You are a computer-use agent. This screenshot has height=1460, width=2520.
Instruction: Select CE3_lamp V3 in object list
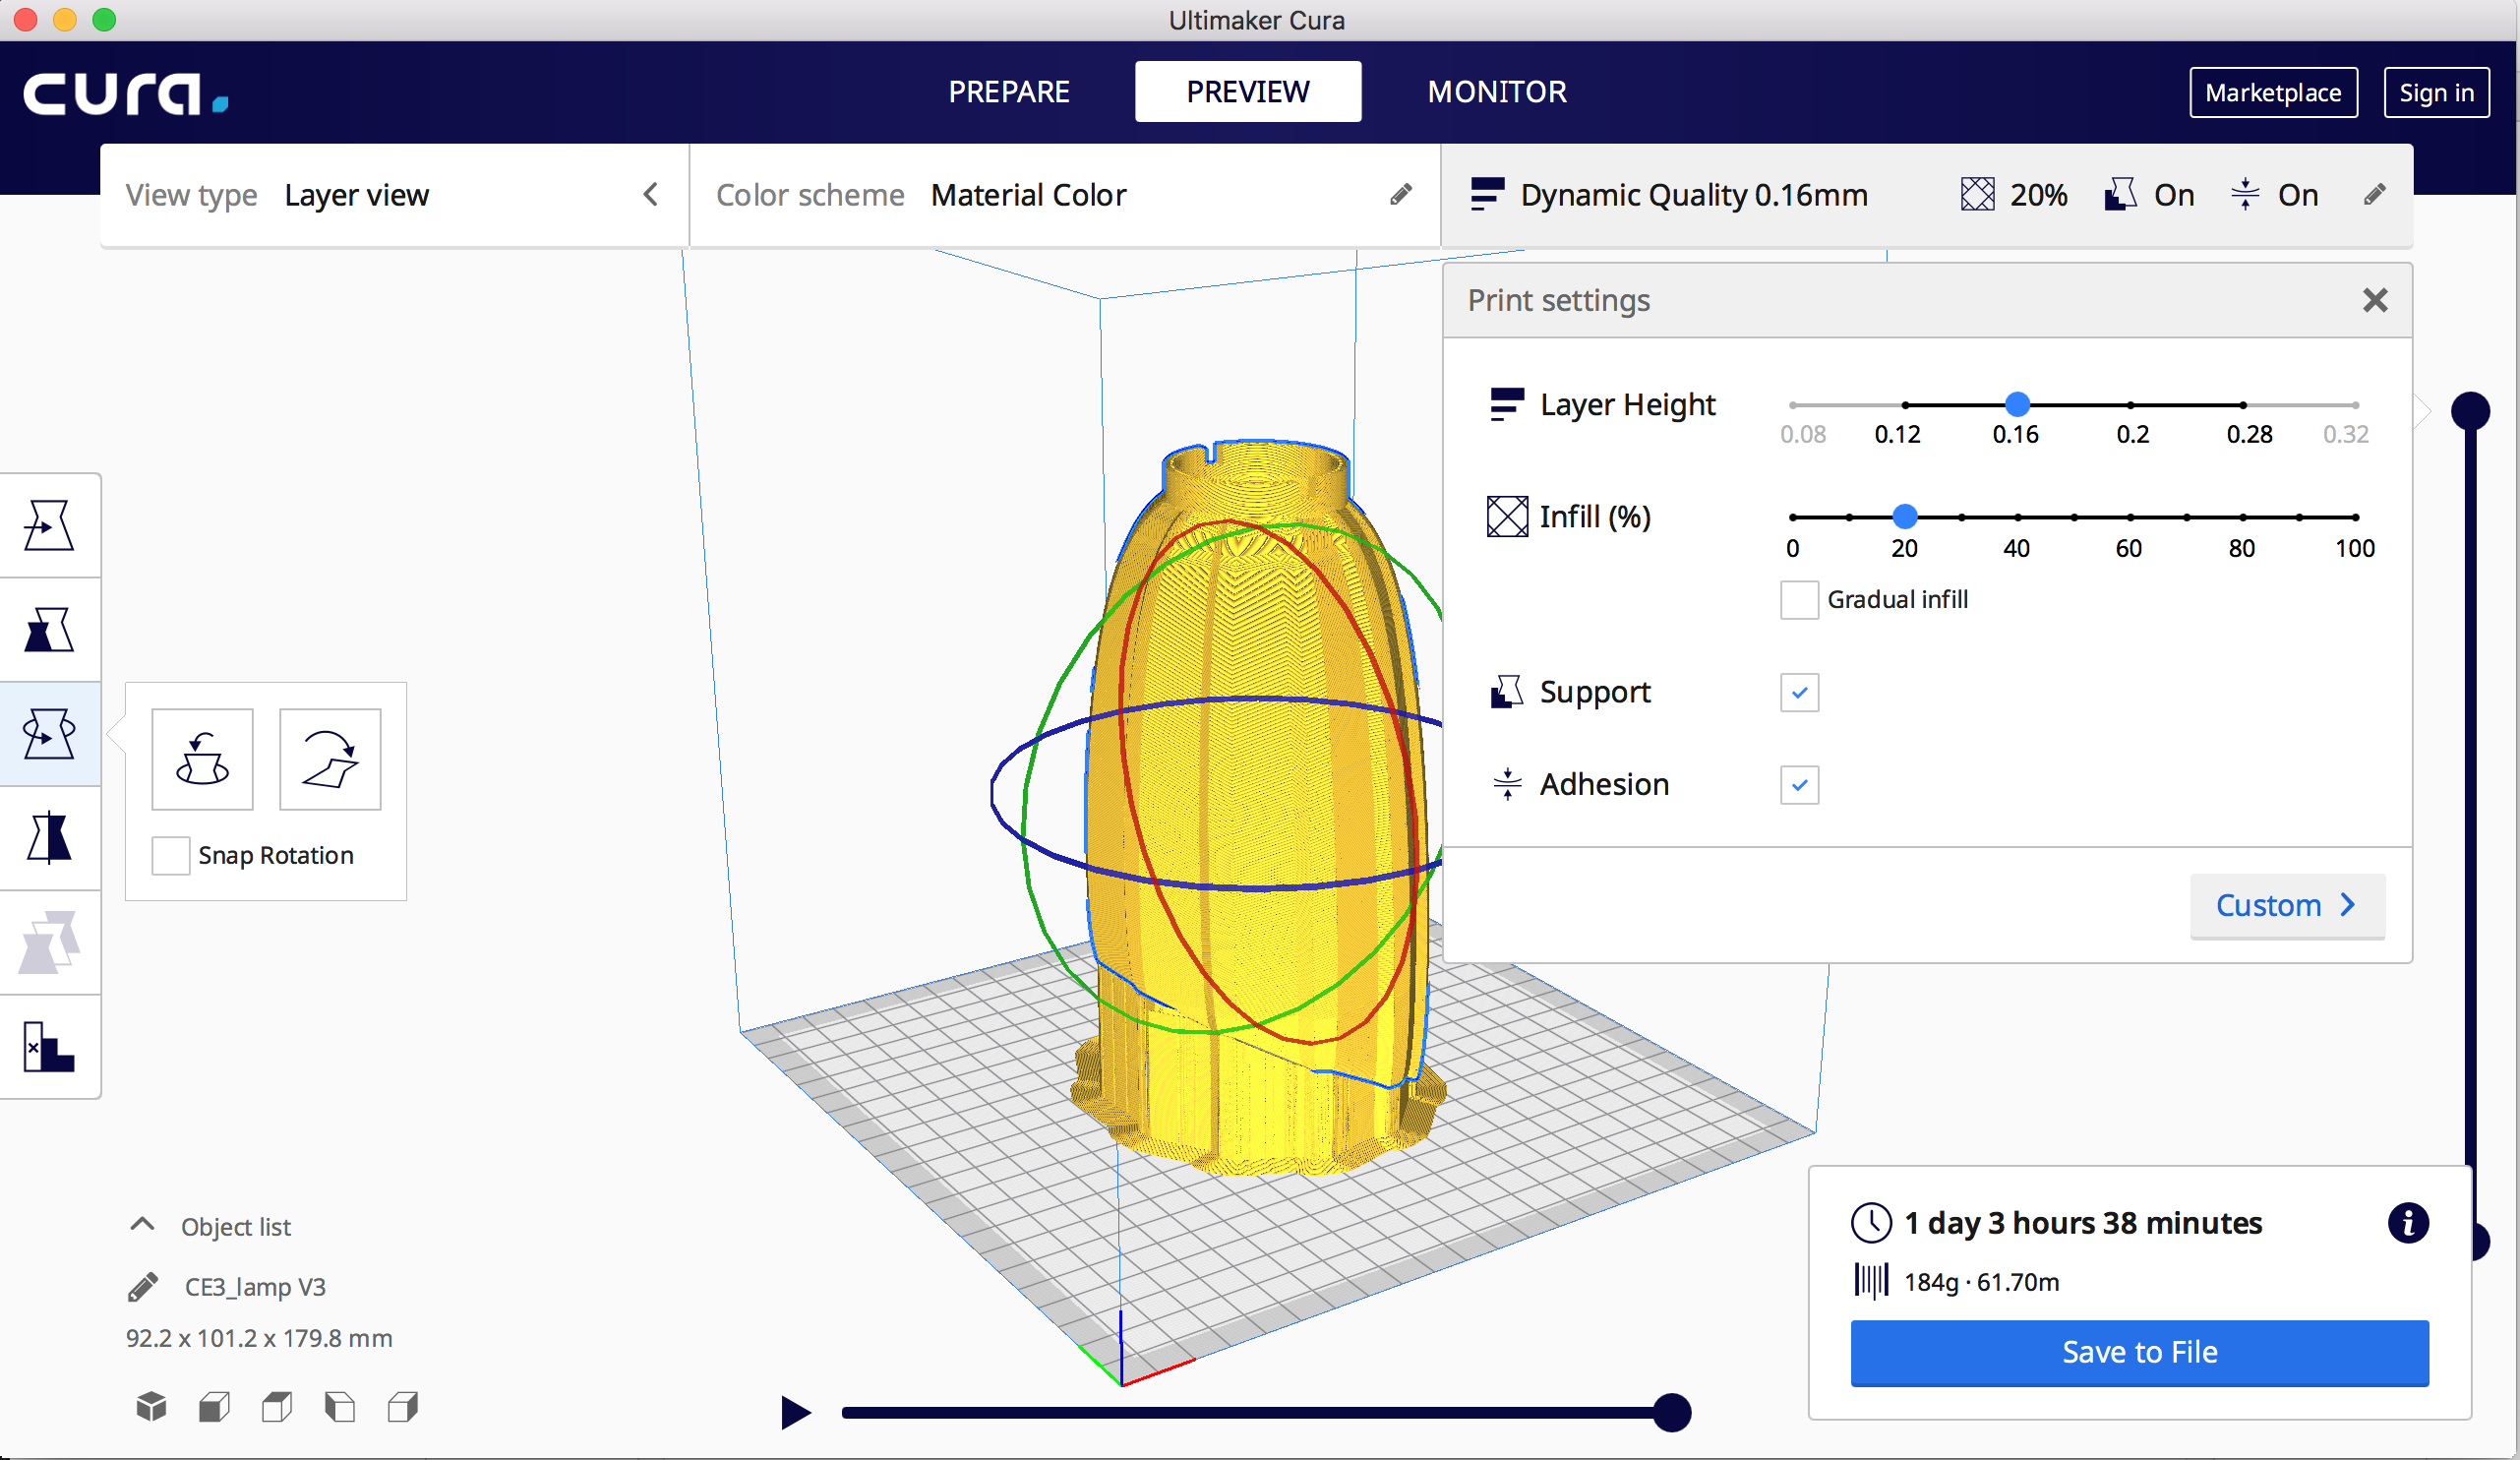[255, 1287]
